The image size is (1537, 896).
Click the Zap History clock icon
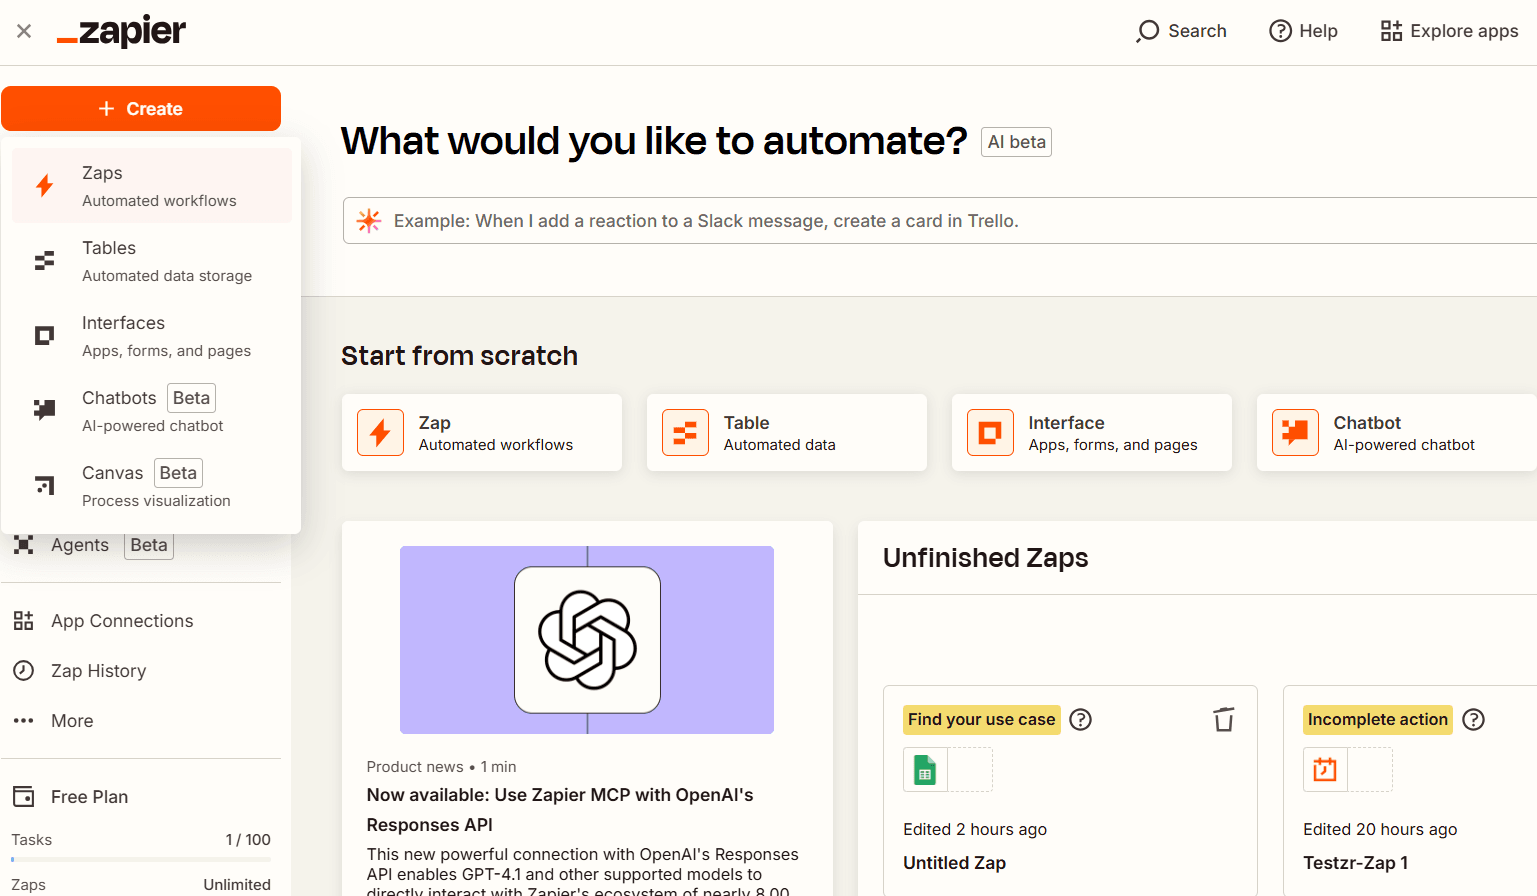pyautogui.click(x=24, y=671)
